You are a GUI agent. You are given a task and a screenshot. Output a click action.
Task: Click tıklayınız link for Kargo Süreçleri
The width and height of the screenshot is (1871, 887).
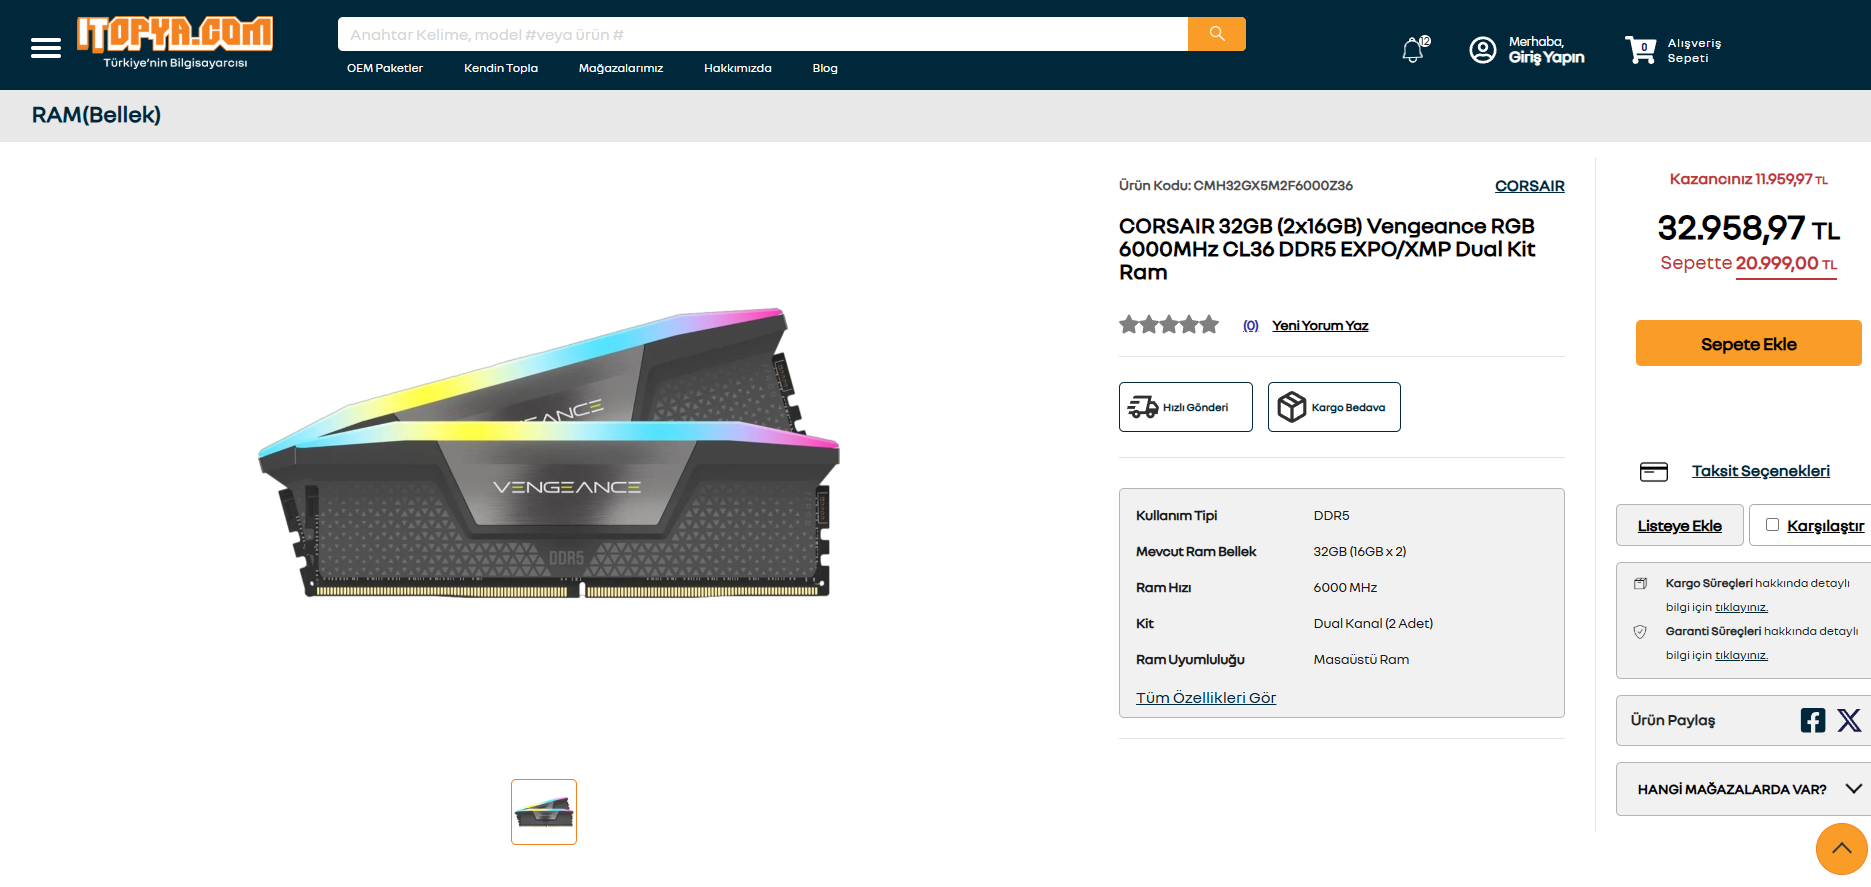(x=1742, y=607)
